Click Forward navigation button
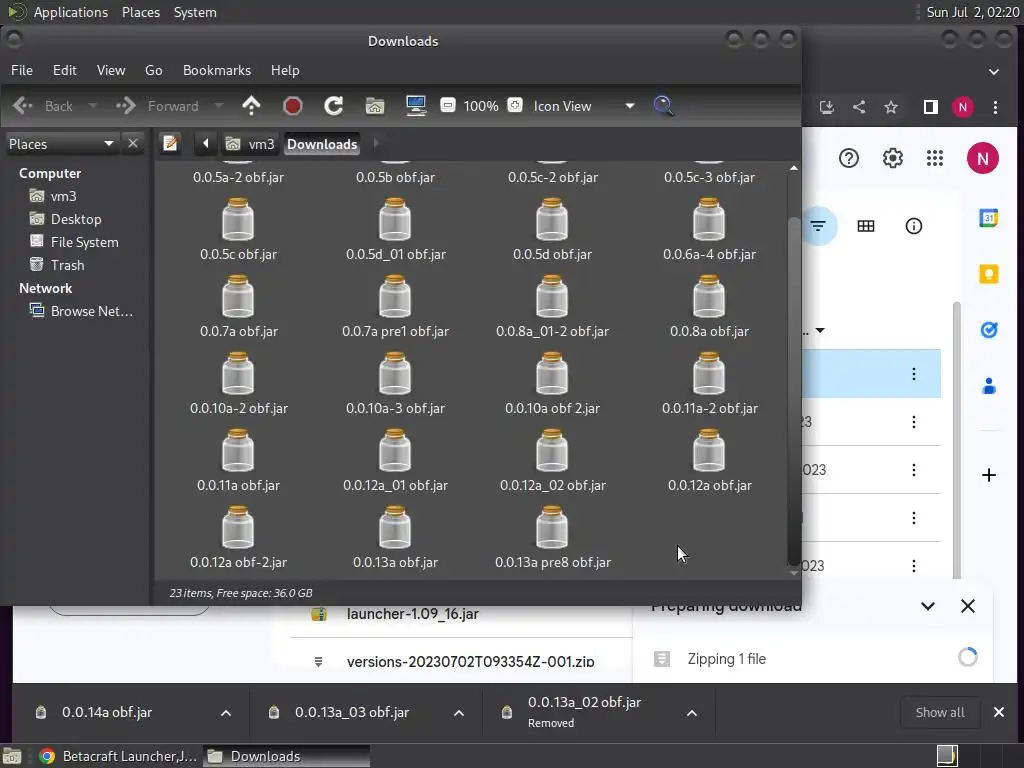This screenshot has height=768, width=1024. click(x=157, y=106)
